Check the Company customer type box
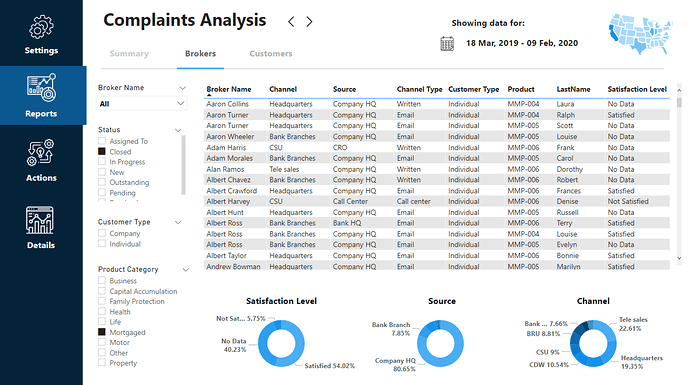The height and width of the screenshot is (385, 690). click(102, 233)
